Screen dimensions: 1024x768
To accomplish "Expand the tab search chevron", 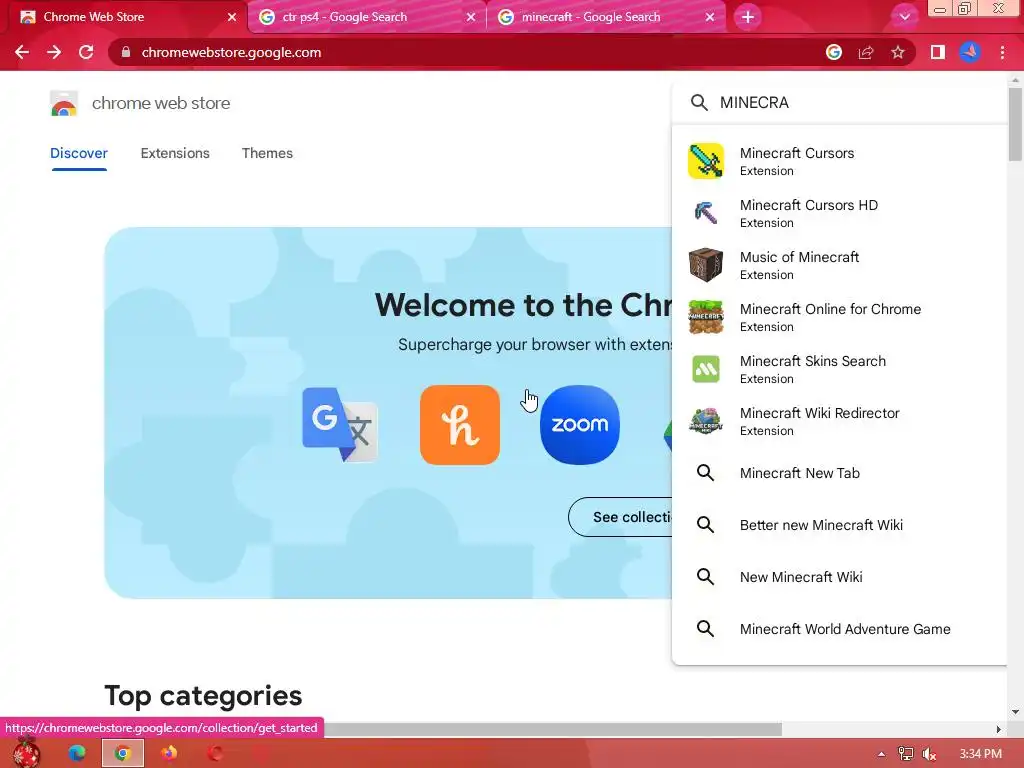I will pyautogui.click(x=904, y=17).
